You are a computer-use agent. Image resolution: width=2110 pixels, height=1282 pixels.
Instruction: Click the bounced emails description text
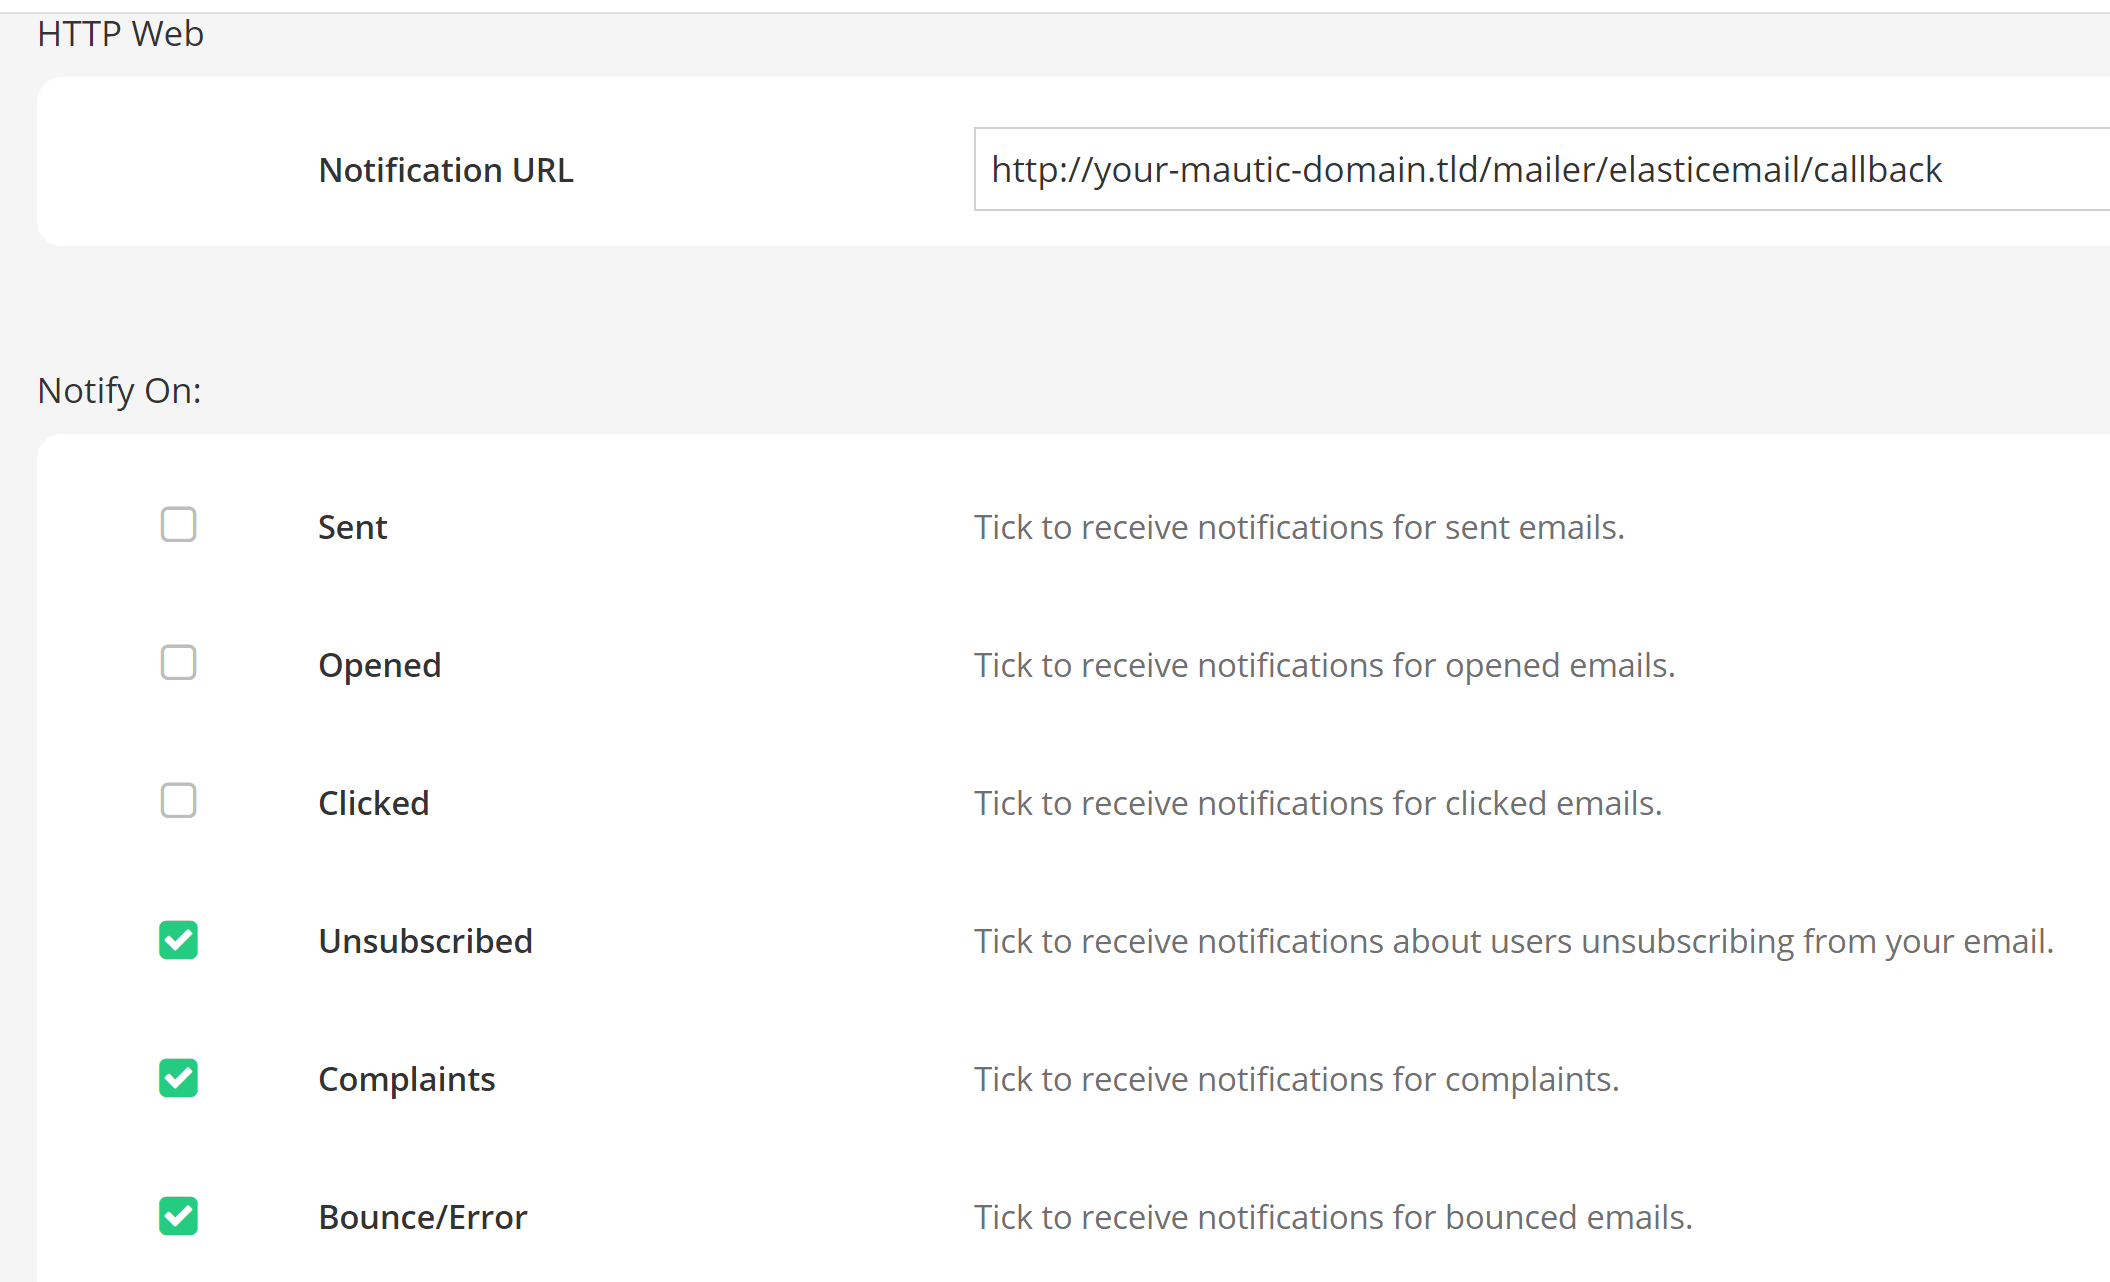click(x=1333, y=1216)
